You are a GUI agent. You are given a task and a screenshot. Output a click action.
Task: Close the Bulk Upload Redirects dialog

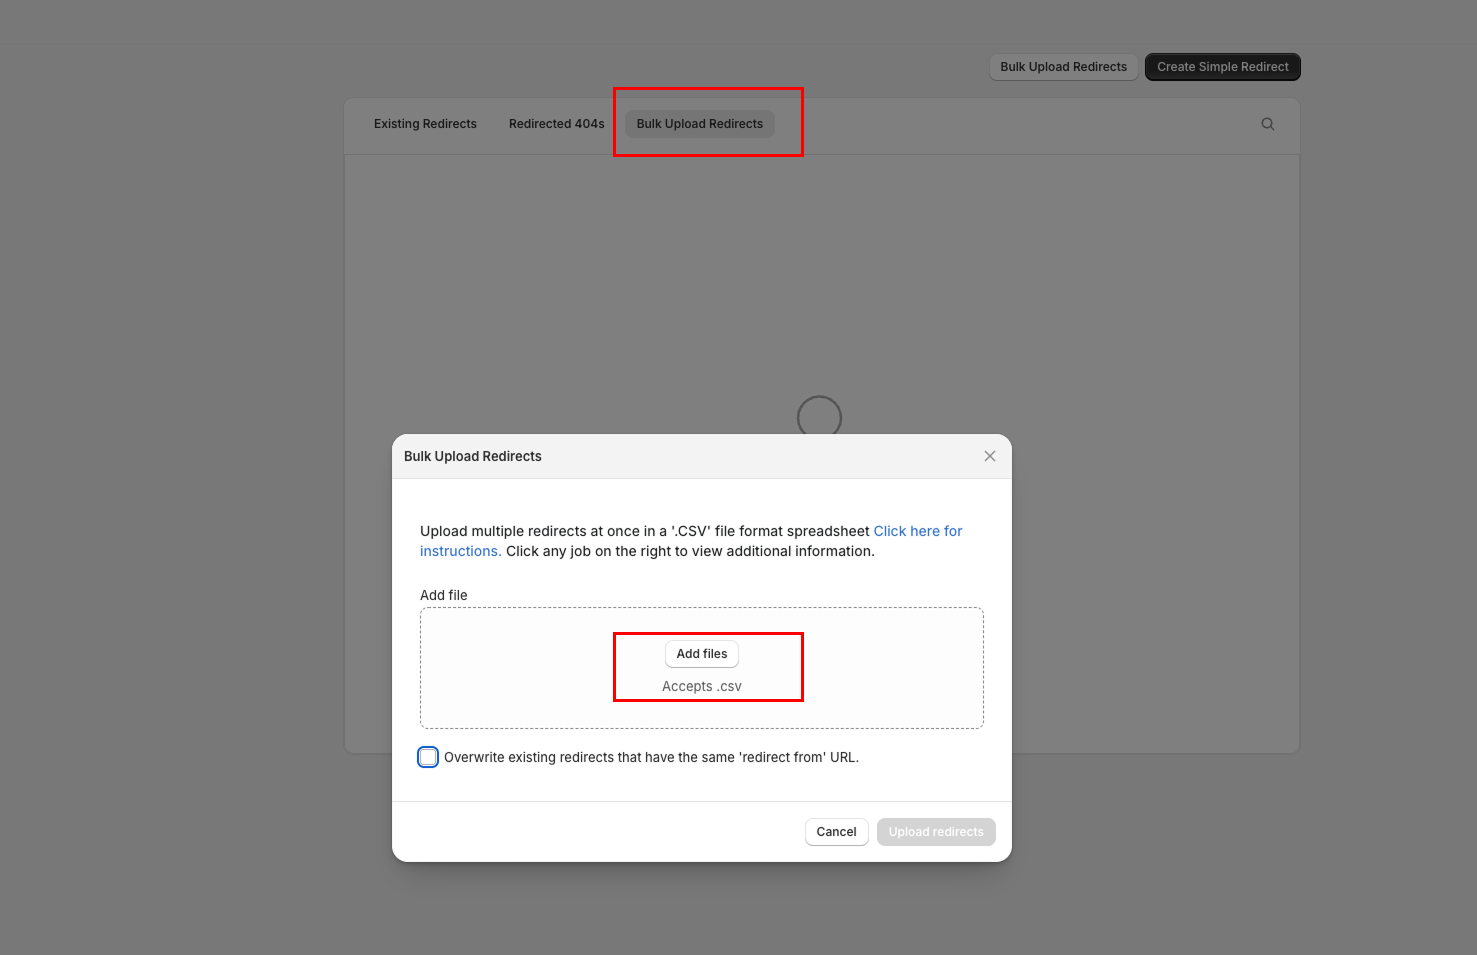(x=990, y=456)
